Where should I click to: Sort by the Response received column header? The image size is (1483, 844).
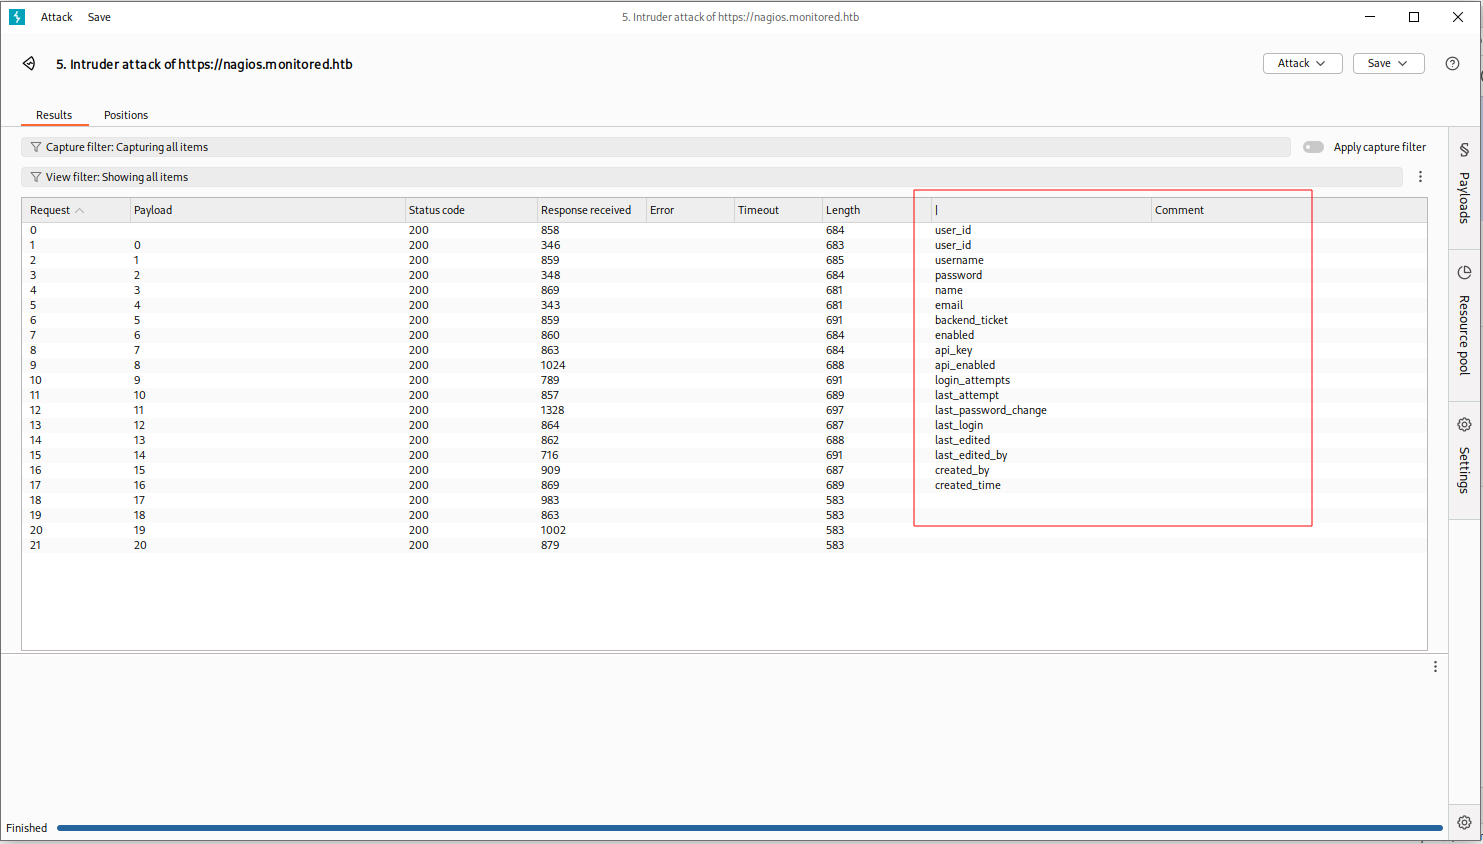coord(592,210)
